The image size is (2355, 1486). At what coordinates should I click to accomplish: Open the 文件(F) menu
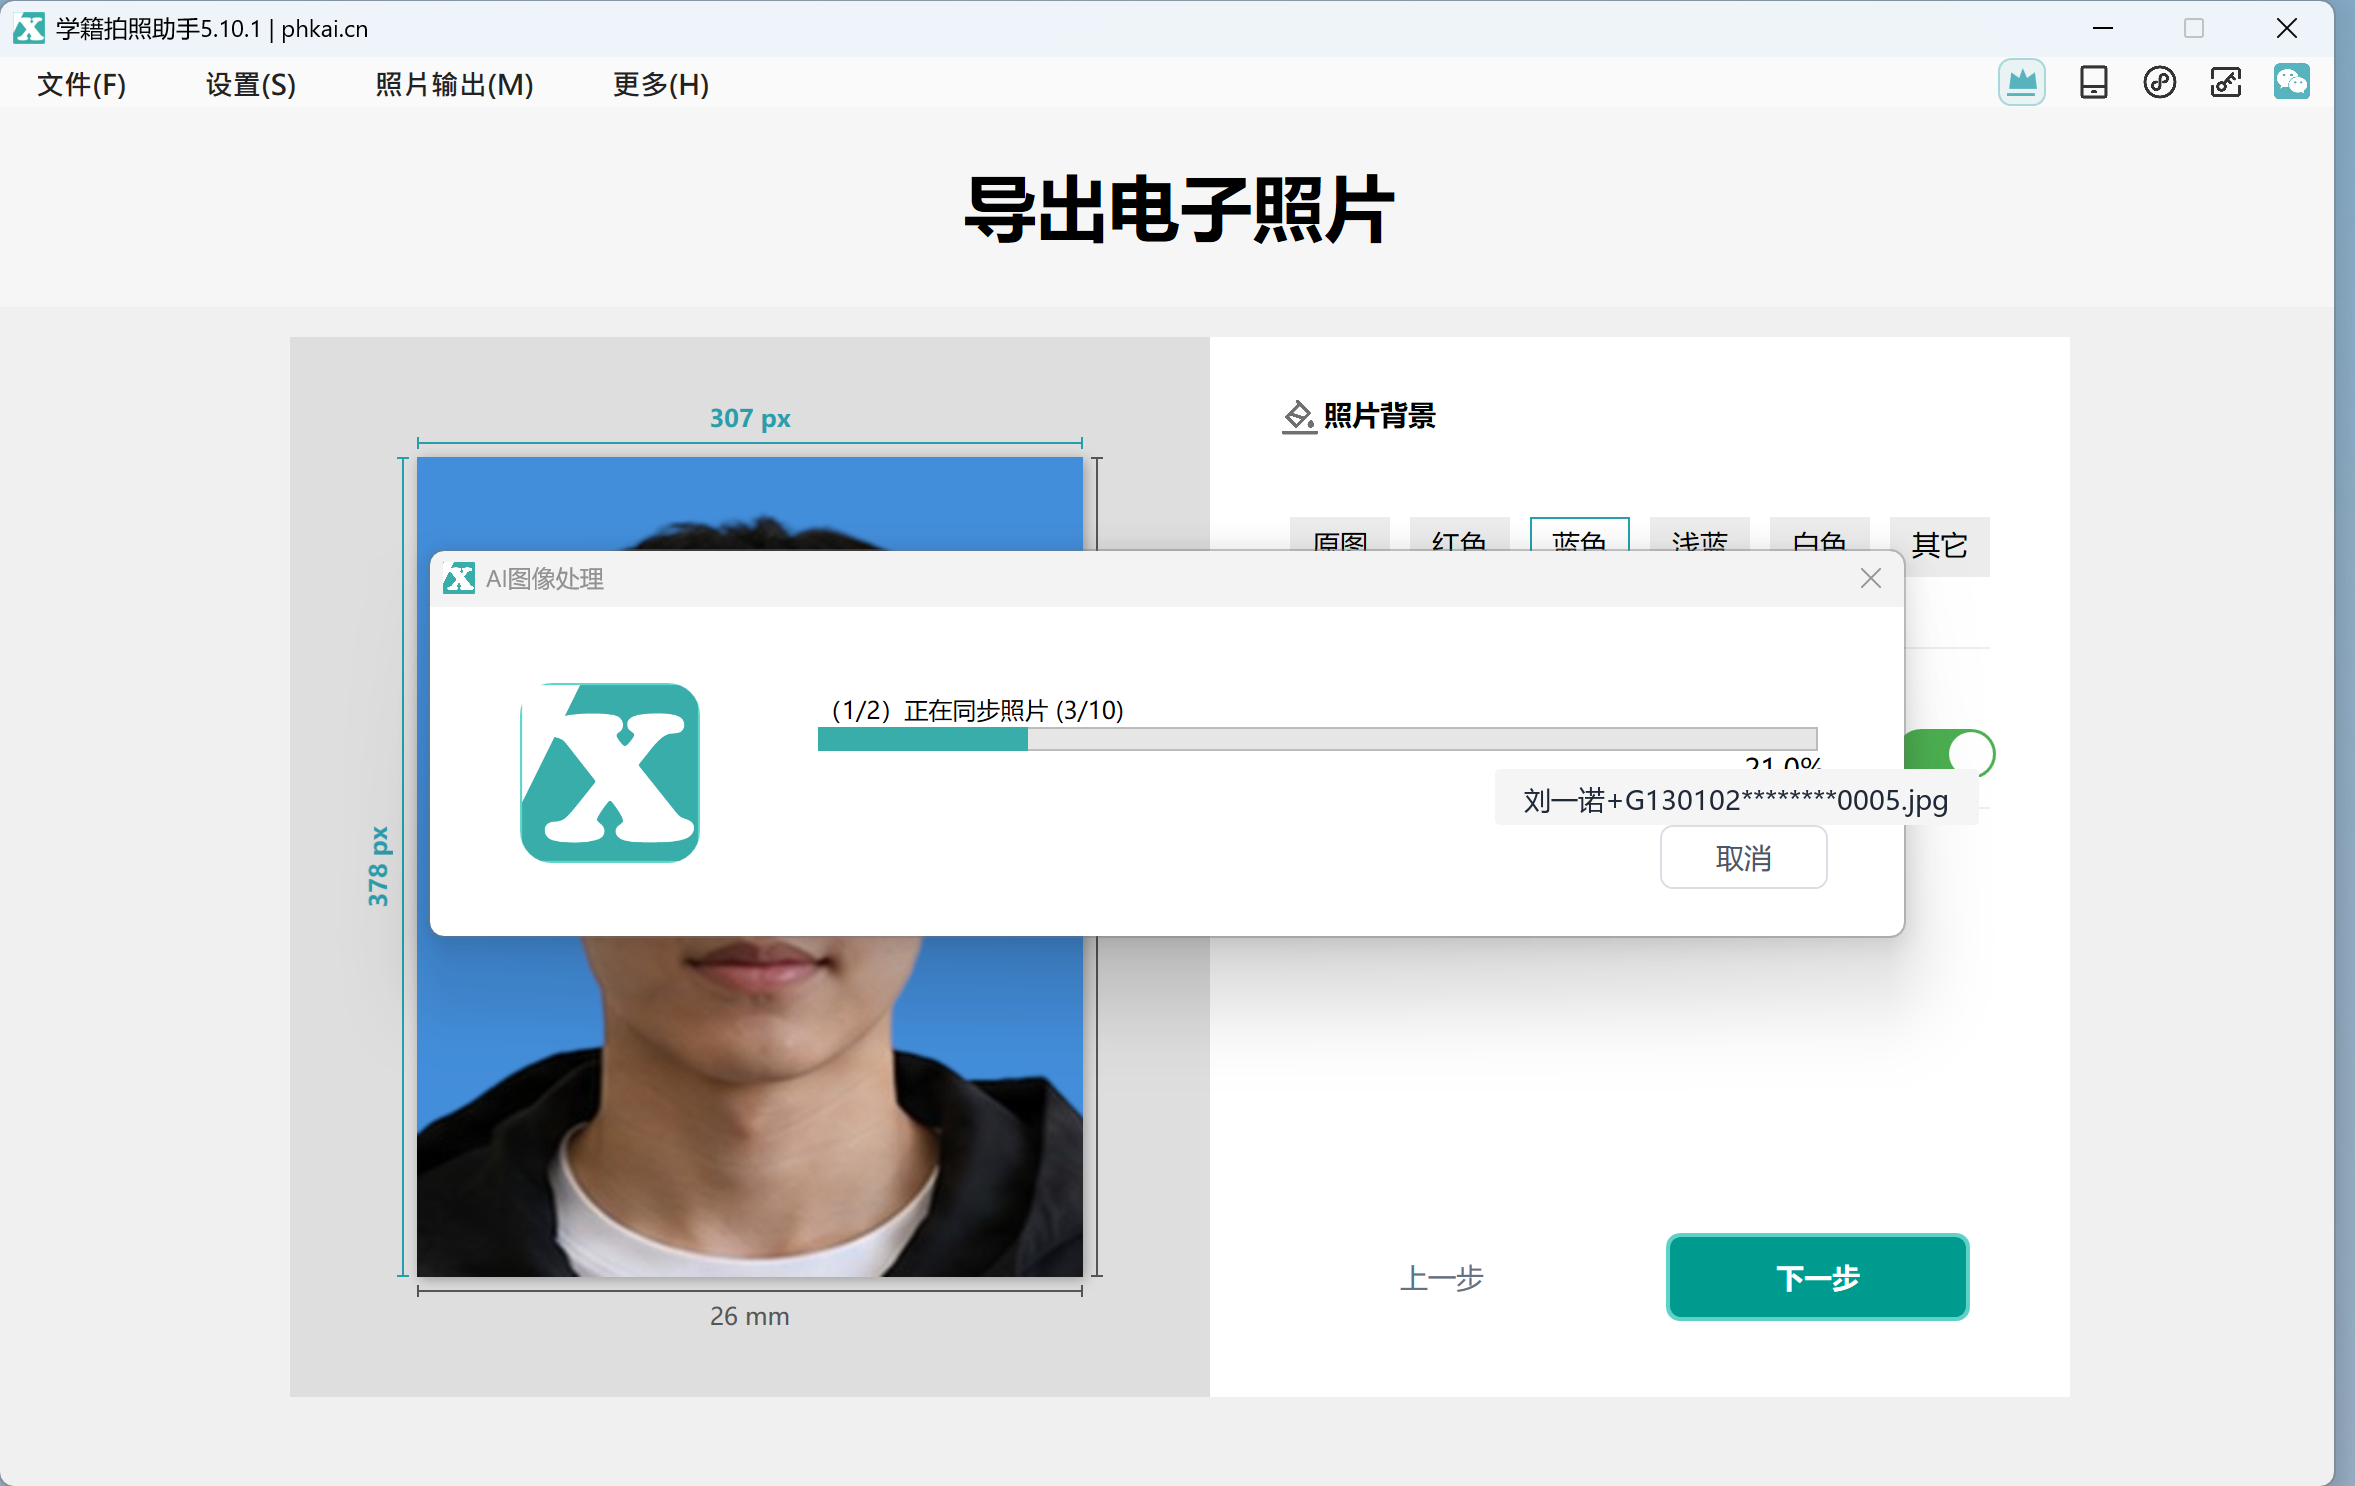tap(82, 84)
